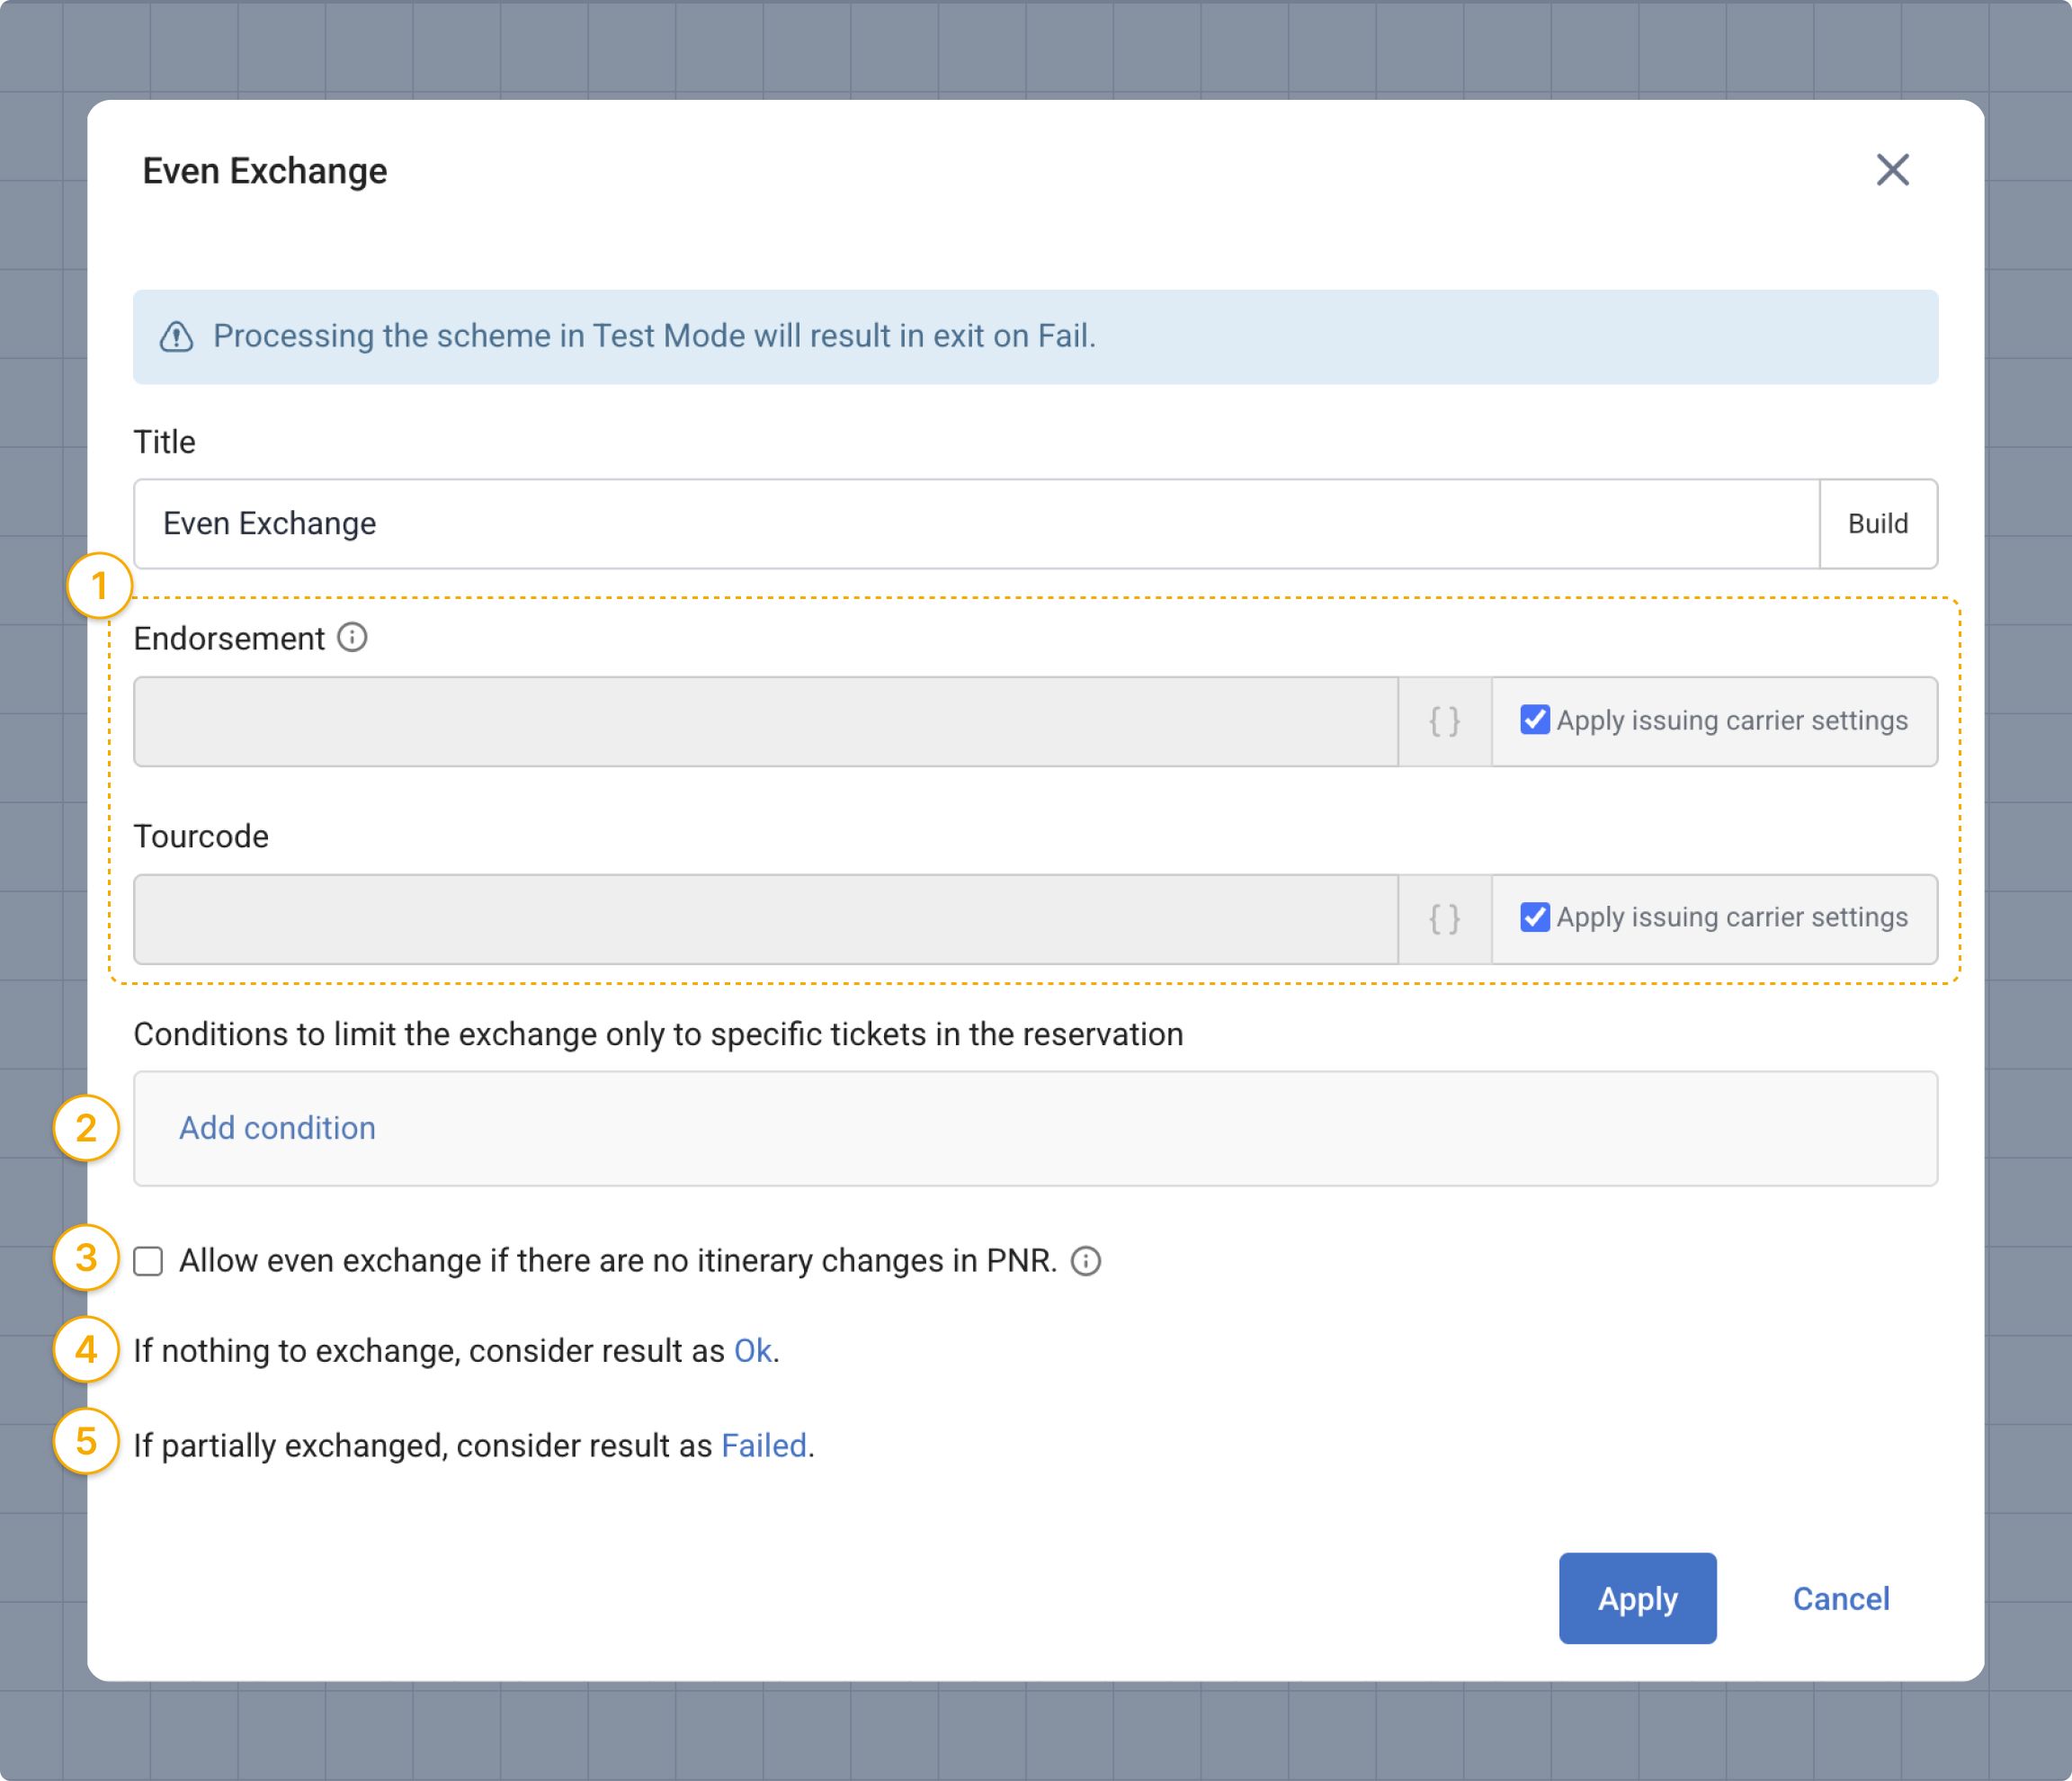Click info icon beside itinerary changes checkbox
The width and height of the screenshot is (2072, 1781).
[1085, 1261]
